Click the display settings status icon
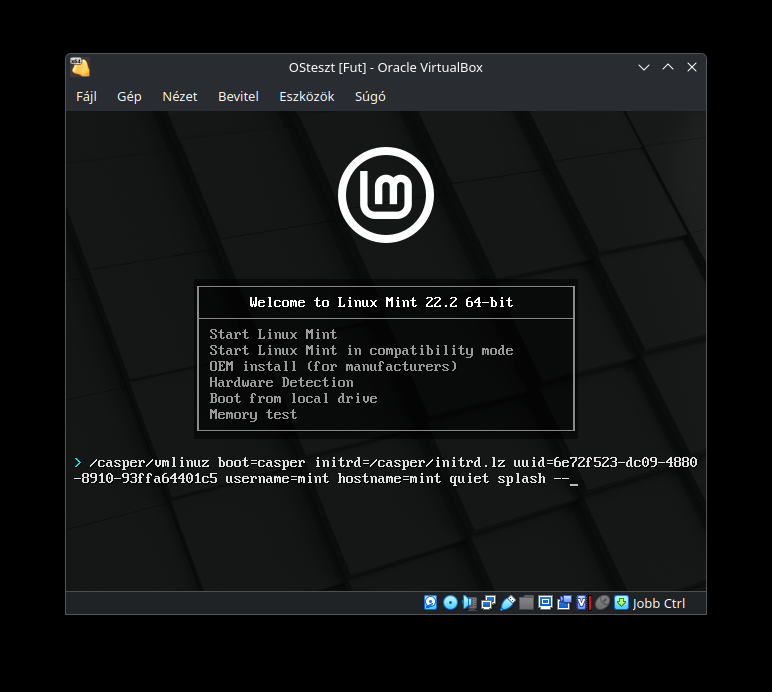The image size is (772, 692). [x=545, y=603]
